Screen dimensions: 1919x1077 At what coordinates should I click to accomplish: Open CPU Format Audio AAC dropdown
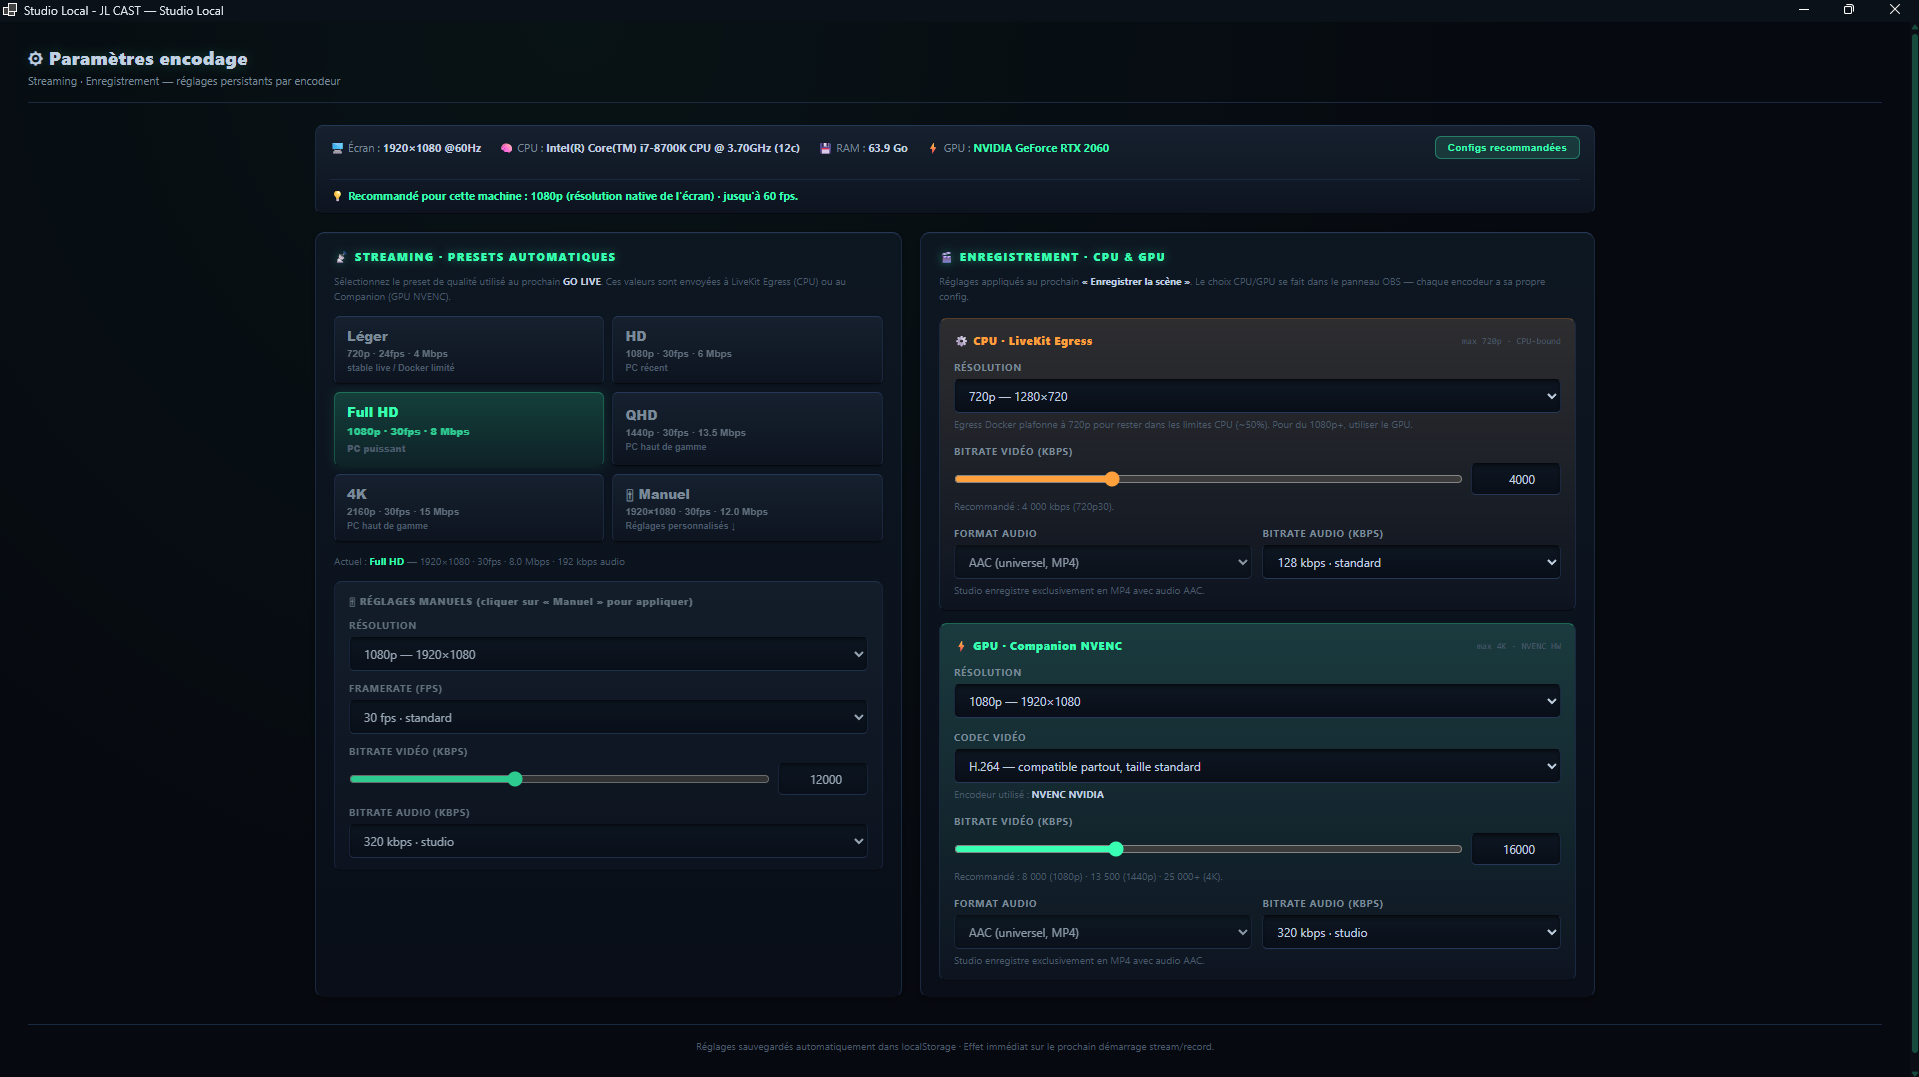(1102, 562)
